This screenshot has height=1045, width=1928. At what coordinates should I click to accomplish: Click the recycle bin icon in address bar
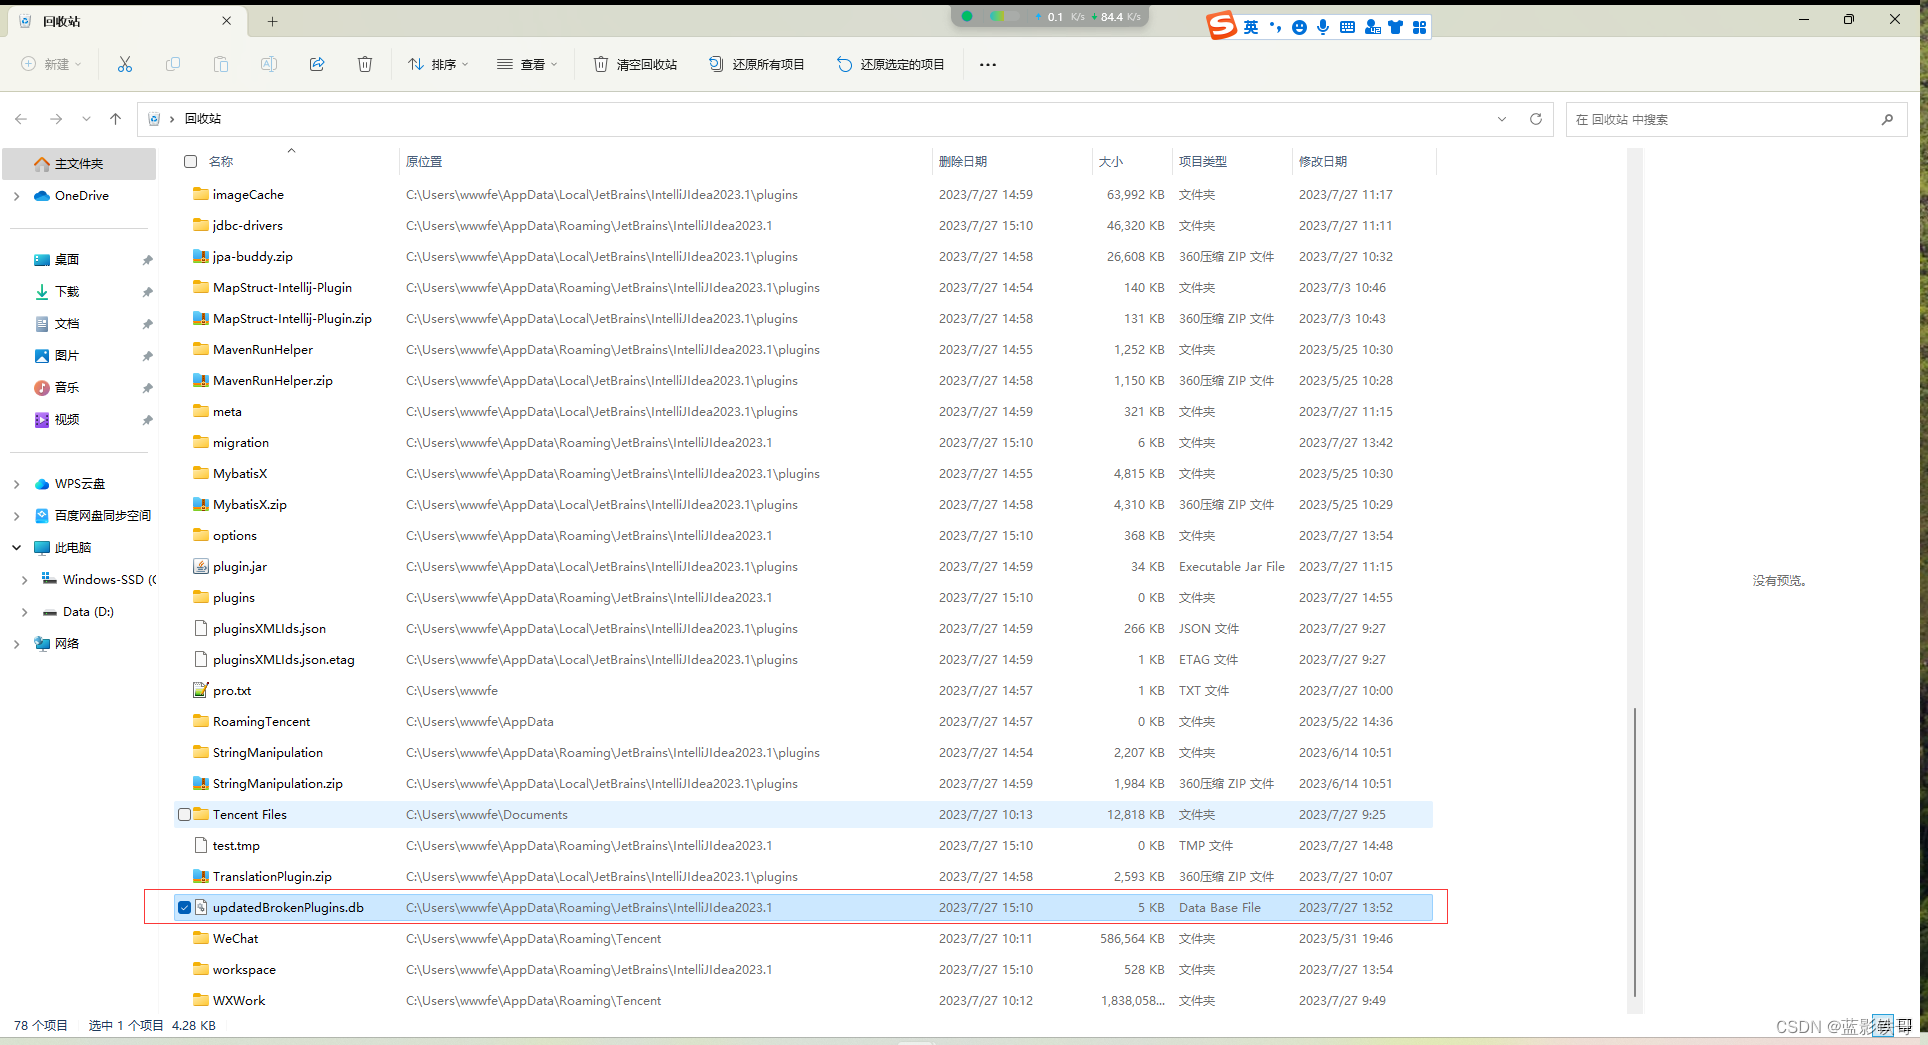pos(154,119)
